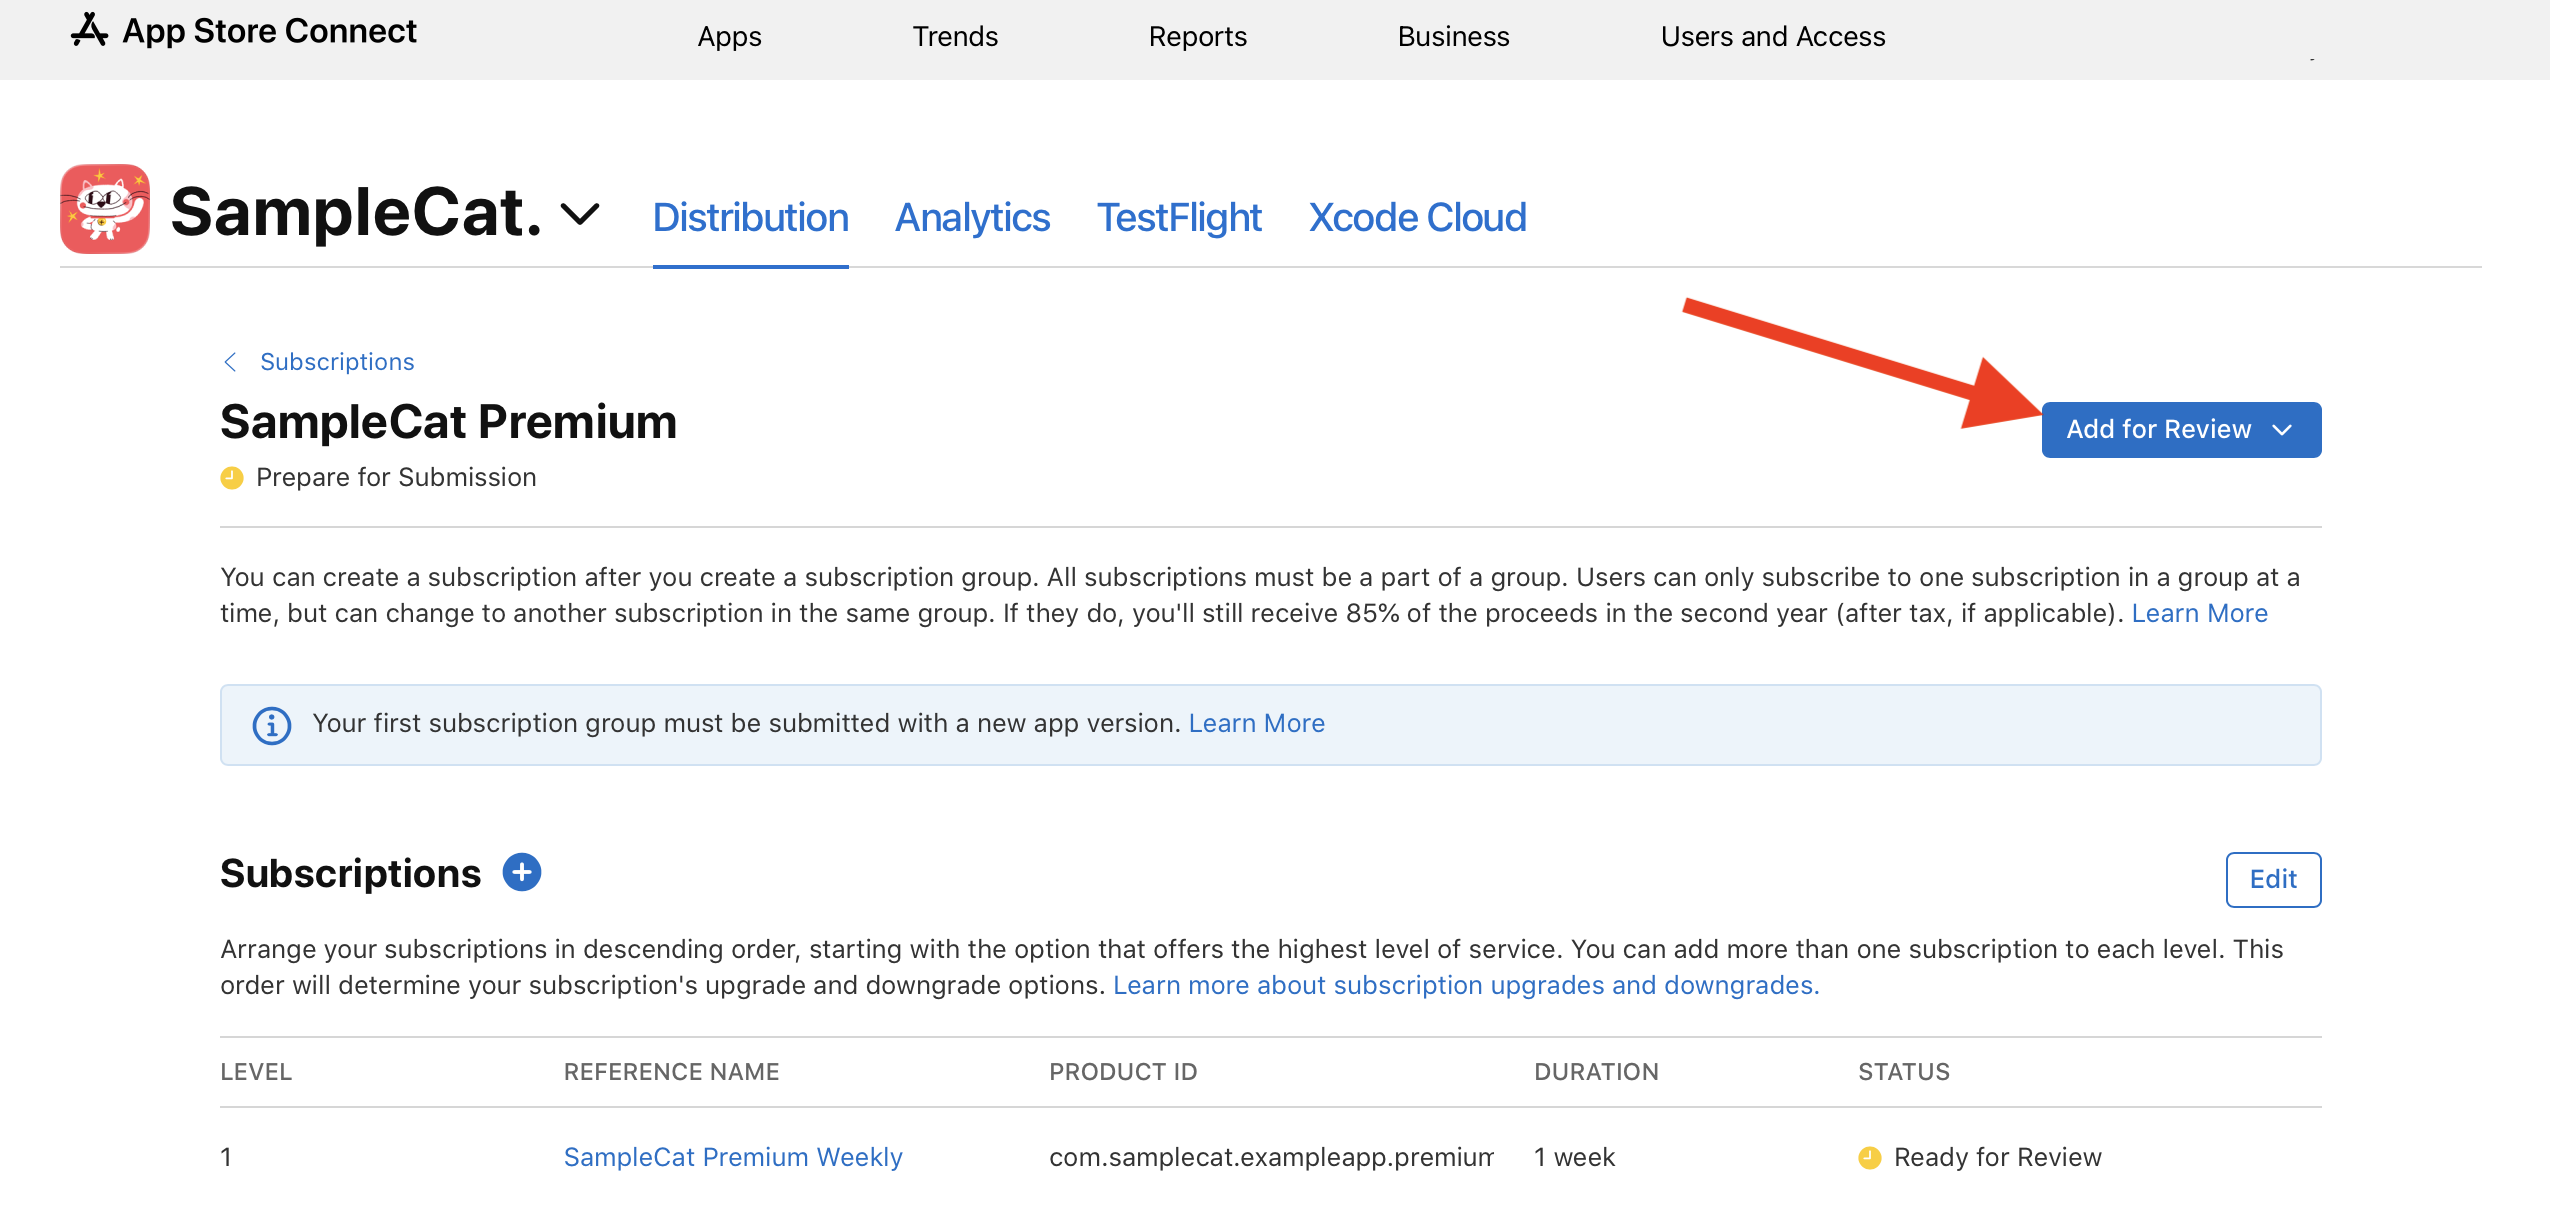Open the Apps menu
Image resolution: width=2550 pixels, height=1208 pixels.
coord(729,37)
